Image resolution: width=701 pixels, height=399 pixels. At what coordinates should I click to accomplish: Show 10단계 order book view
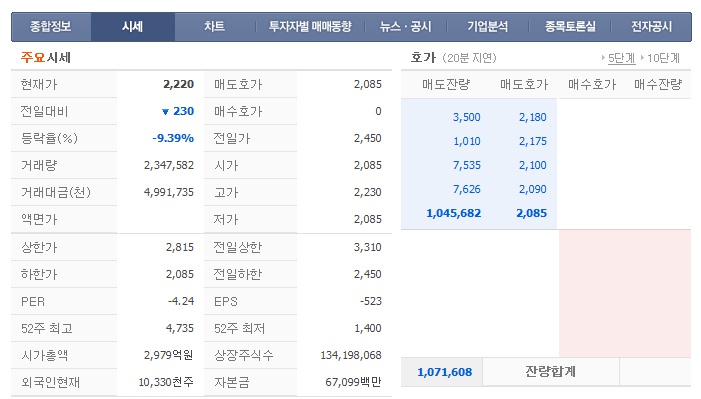pos(663,58)
